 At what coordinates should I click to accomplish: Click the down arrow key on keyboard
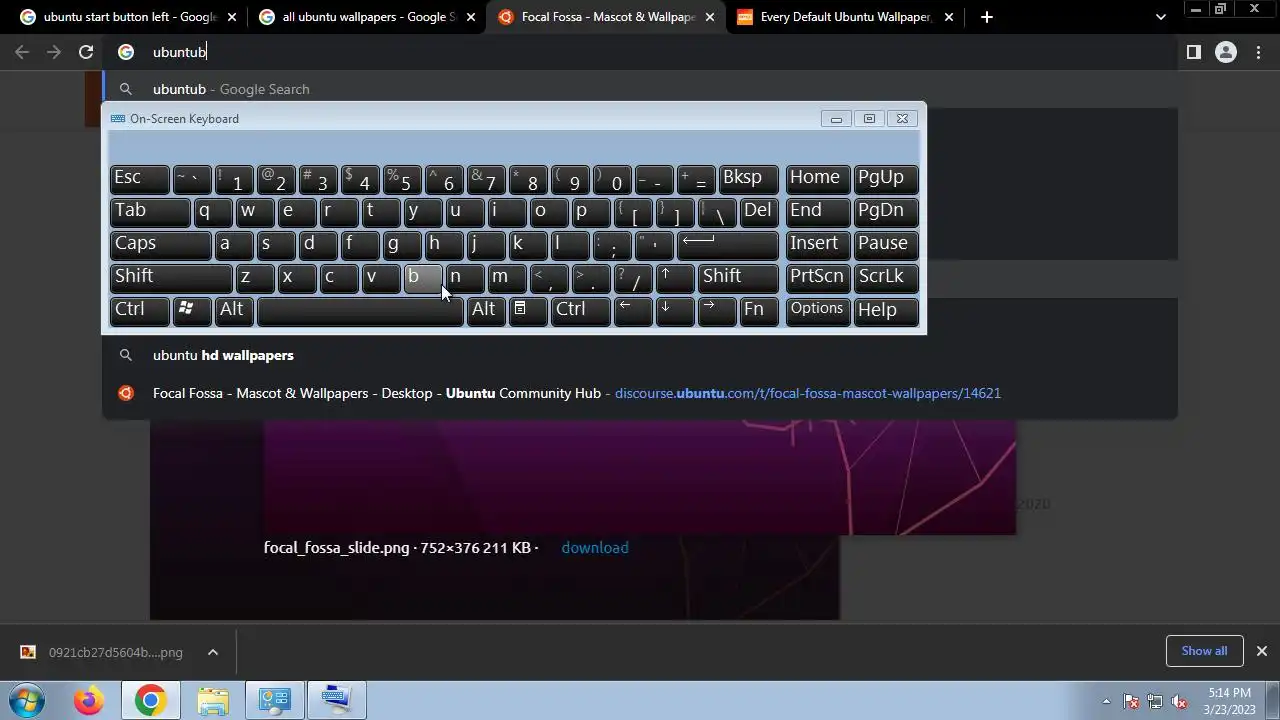[675, 310]
